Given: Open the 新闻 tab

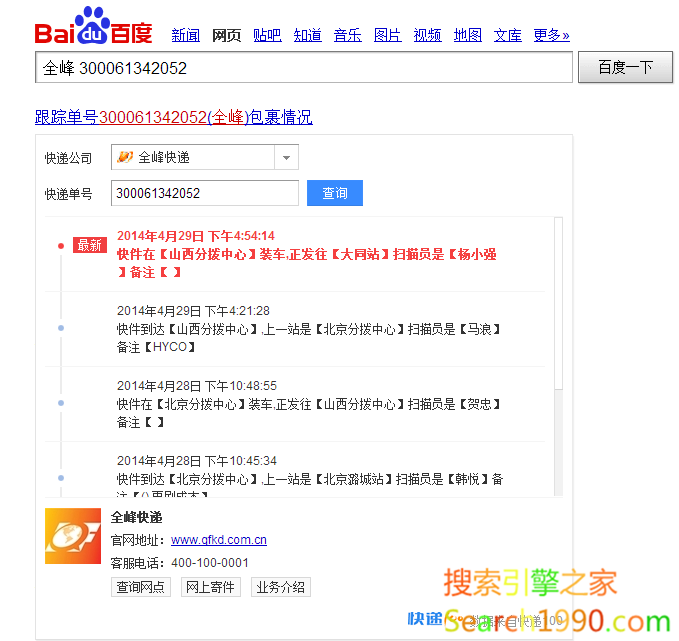Looking at the screenshot, I should click(186, 35).
